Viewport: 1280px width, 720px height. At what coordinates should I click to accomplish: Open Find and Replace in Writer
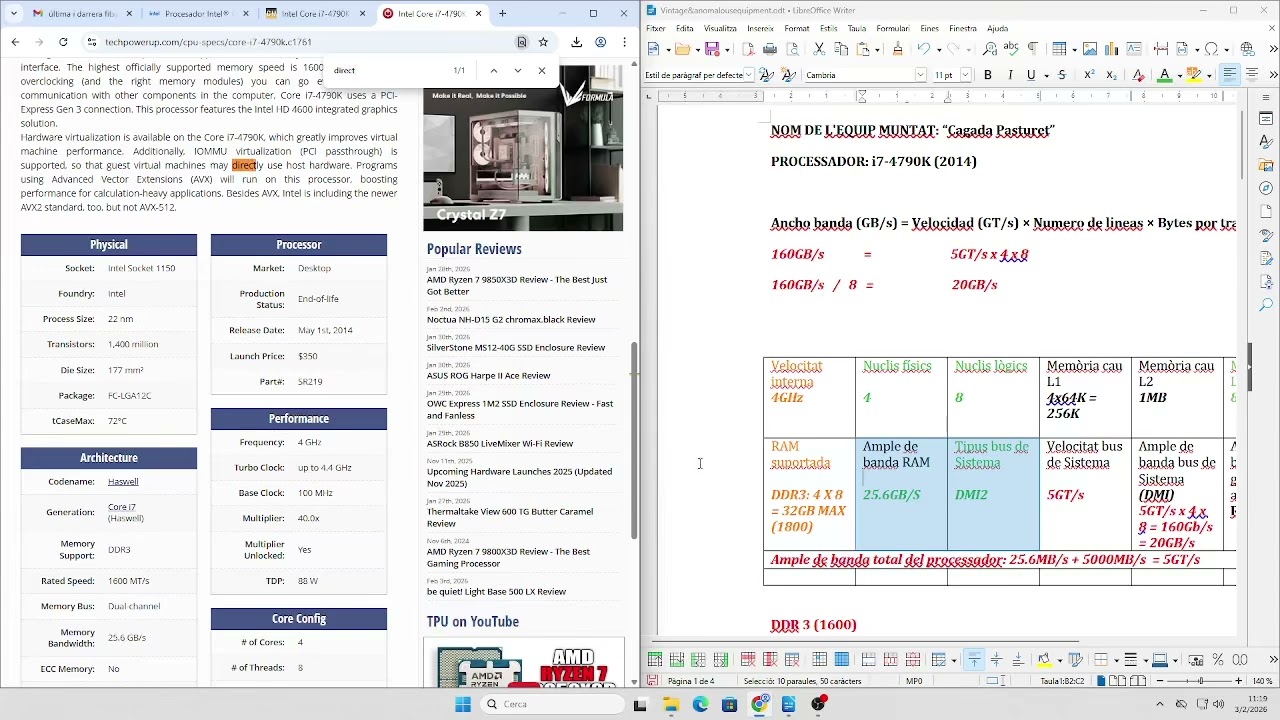(x=989, y=49)
